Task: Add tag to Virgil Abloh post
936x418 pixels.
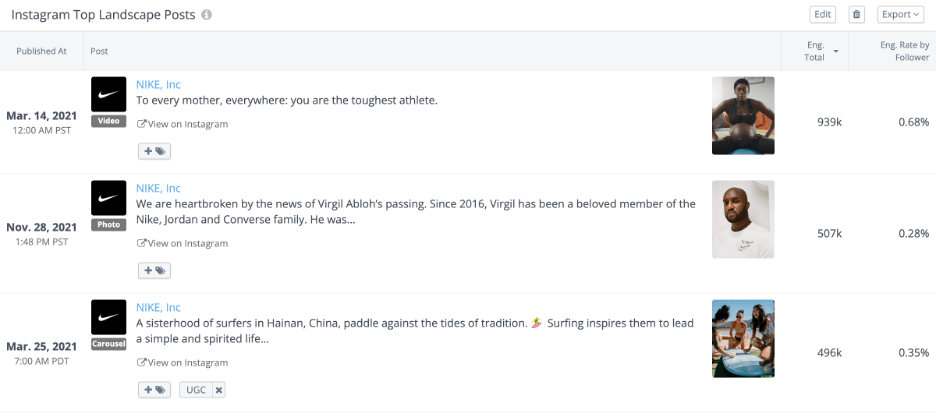Action: coord(155,271)
